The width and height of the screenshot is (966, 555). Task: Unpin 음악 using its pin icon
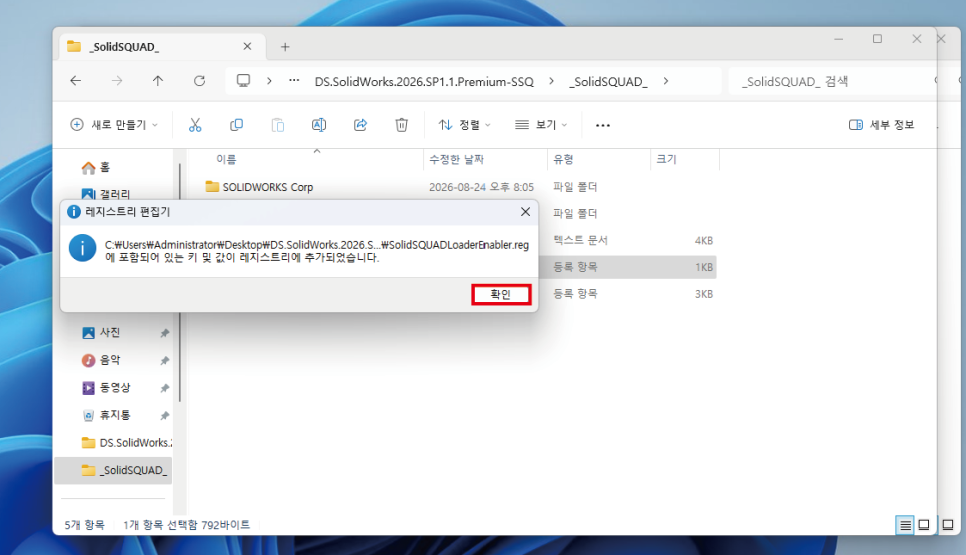coord(164,361)
